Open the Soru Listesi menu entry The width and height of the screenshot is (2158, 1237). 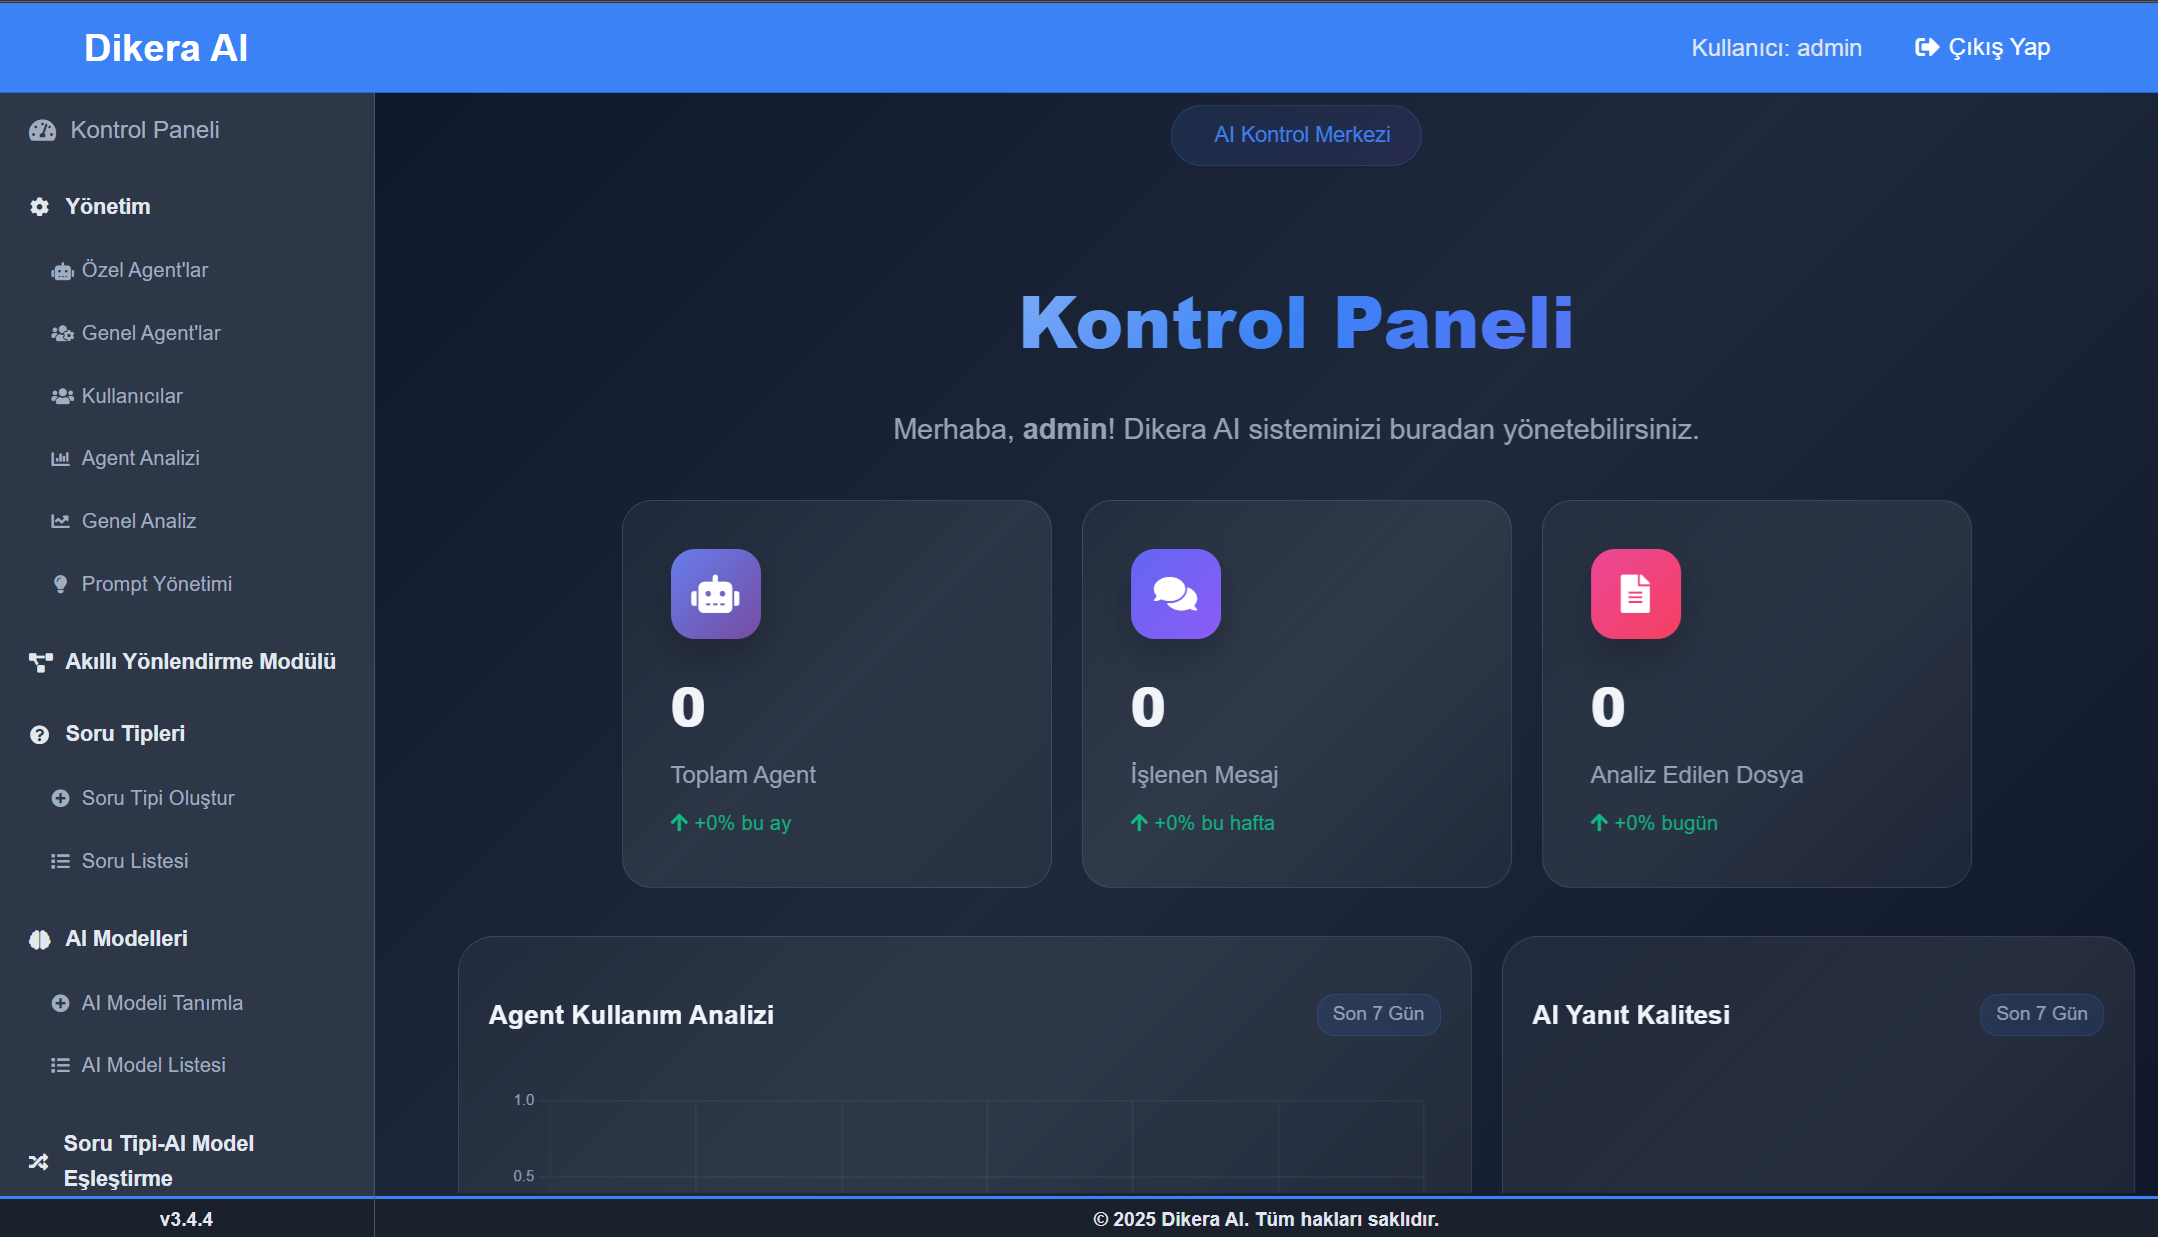pos(135,861)
